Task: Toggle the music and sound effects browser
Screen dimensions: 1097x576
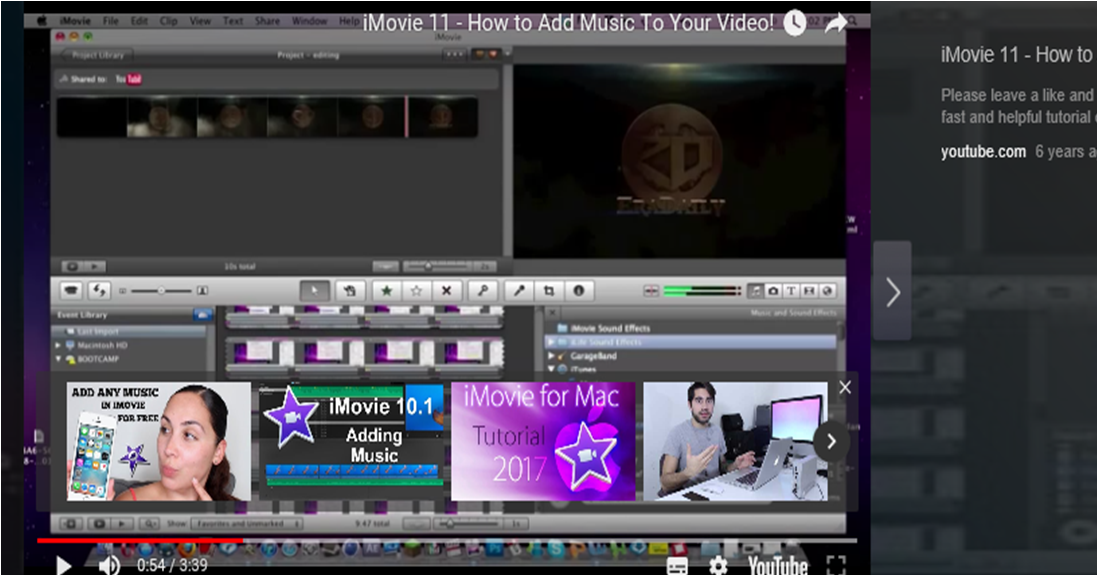Action: (x=755, y=290)
